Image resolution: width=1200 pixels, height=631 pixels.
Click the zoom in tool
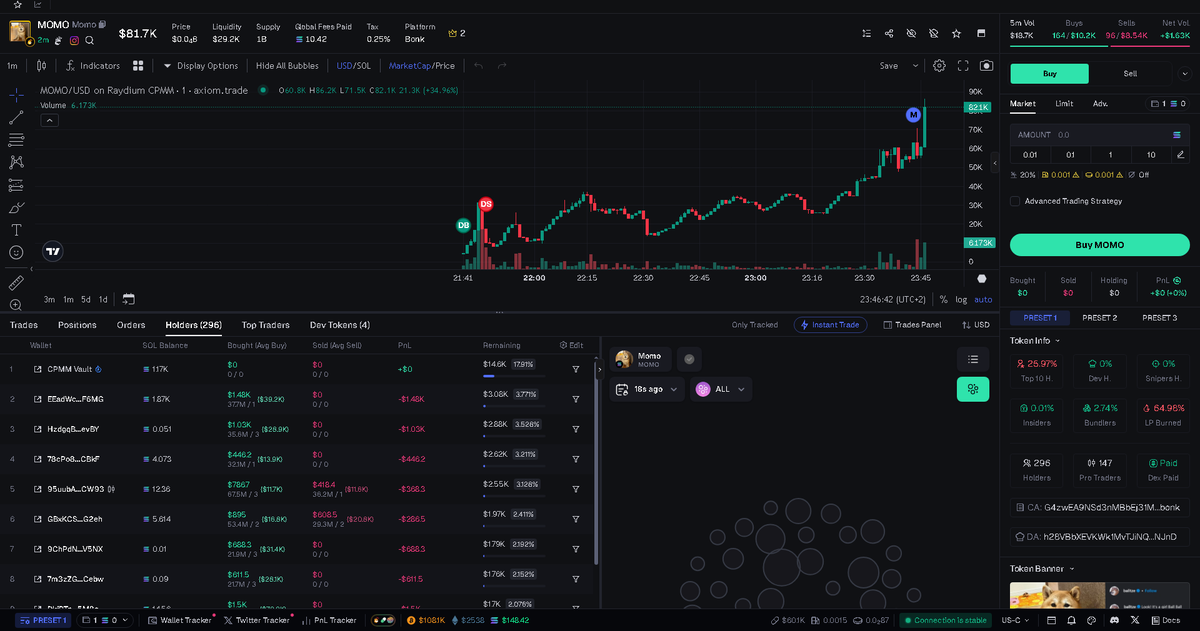[x=16, y=305]
